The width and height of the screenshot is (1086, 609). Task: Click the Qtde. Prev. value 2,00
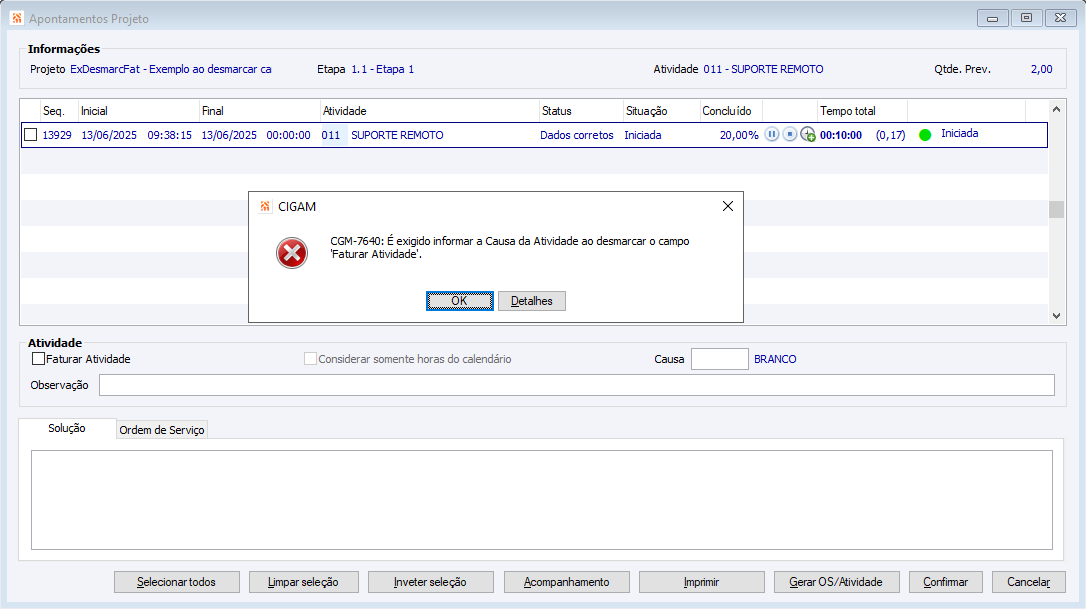pos(1041,69)
